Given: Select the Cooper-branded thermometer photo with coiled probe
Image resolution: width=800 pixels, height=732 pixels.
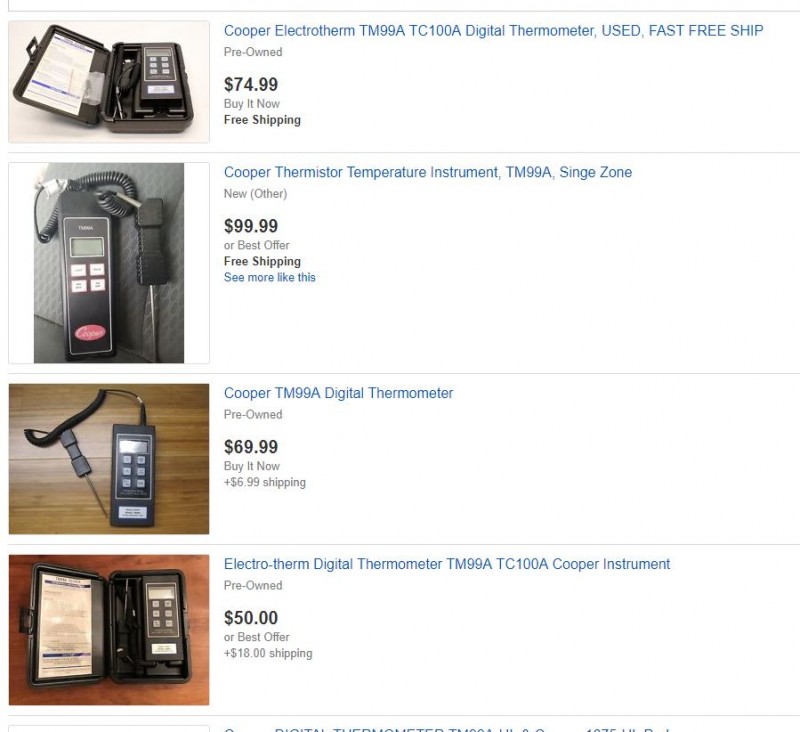Looking at the screenshot, I should point(109,263).
